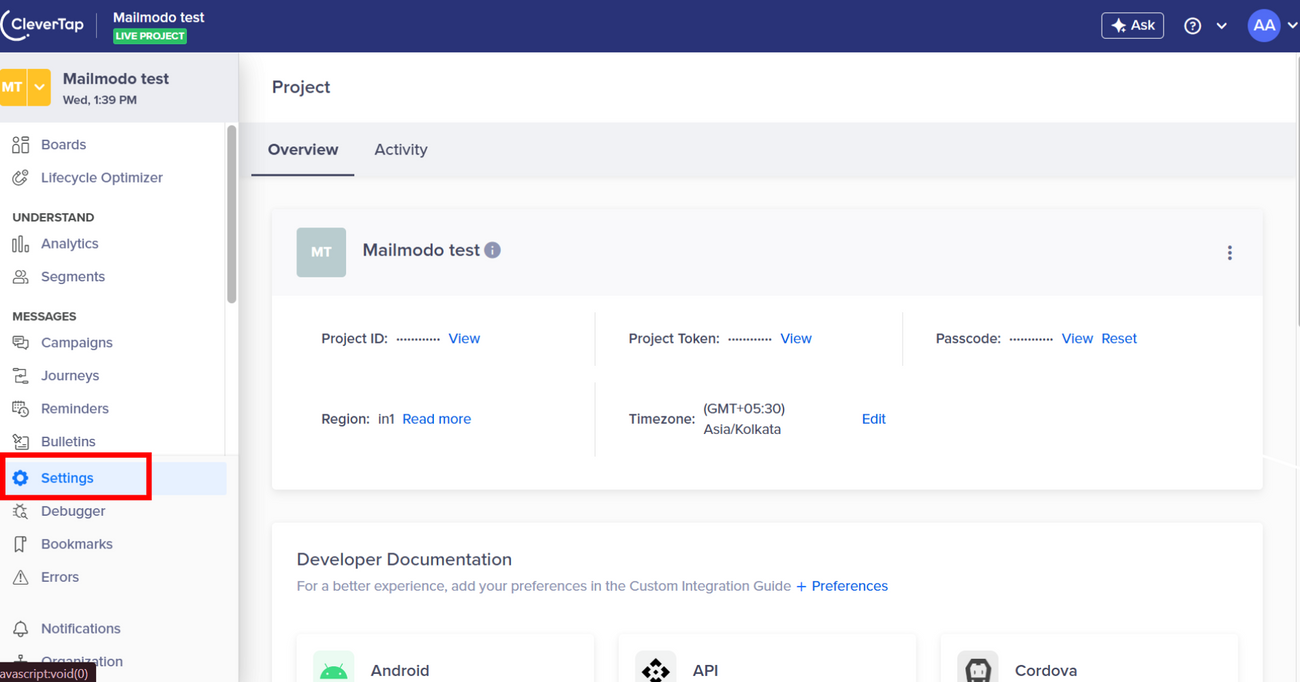The image size is (1300, 682).
Task: Open Journeys via its sidebar icon
Action: click(20, 376)
